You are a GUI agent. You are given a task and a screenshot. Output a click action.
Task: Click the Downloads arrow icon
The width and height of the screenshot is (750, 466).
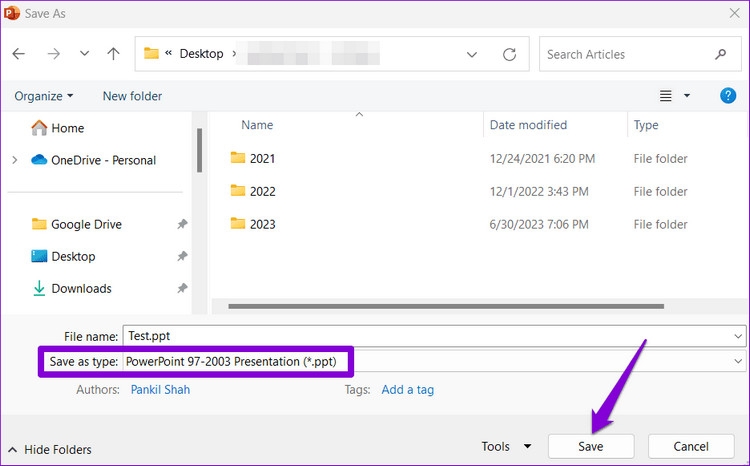pos(39,288)
